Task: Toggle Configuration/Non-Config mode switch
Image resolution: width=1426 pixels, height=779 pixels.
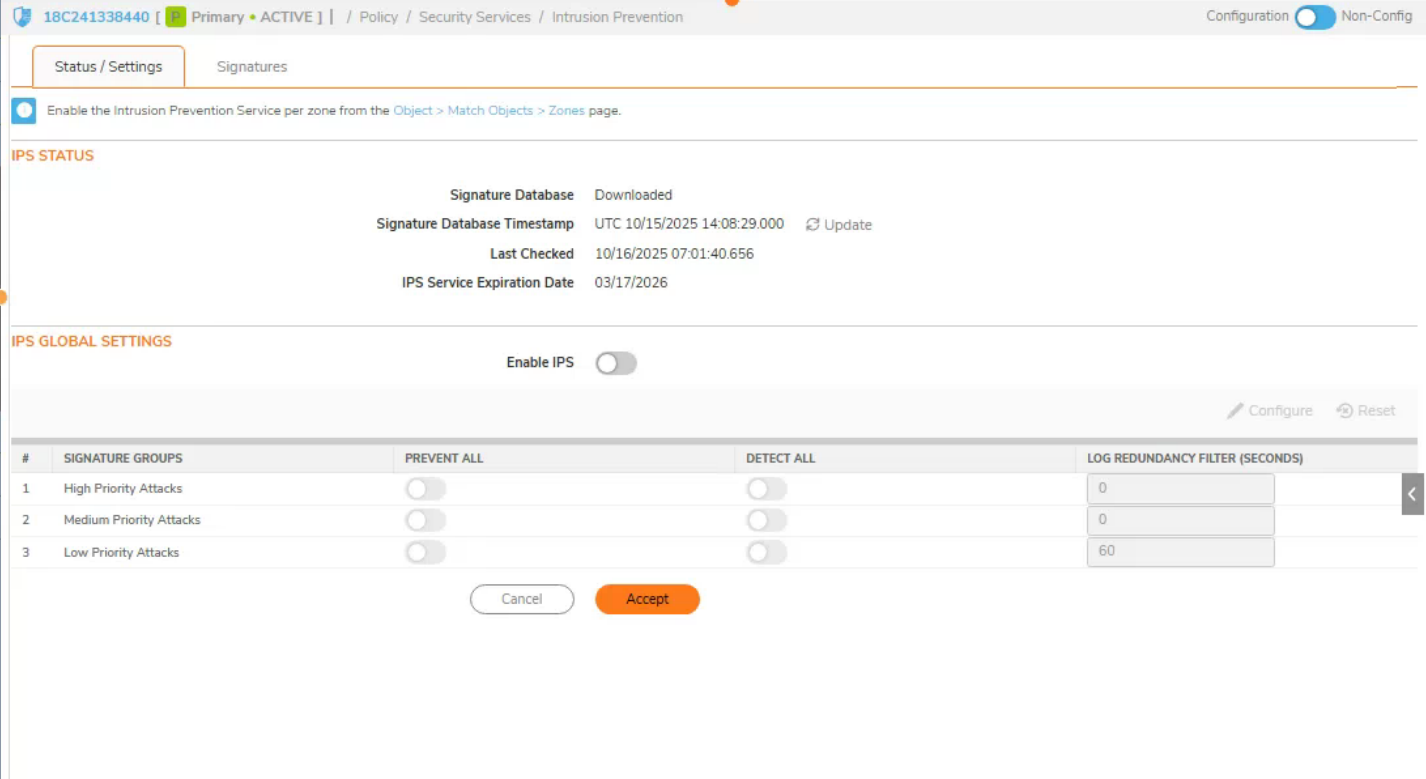Action: [1314, 17]
